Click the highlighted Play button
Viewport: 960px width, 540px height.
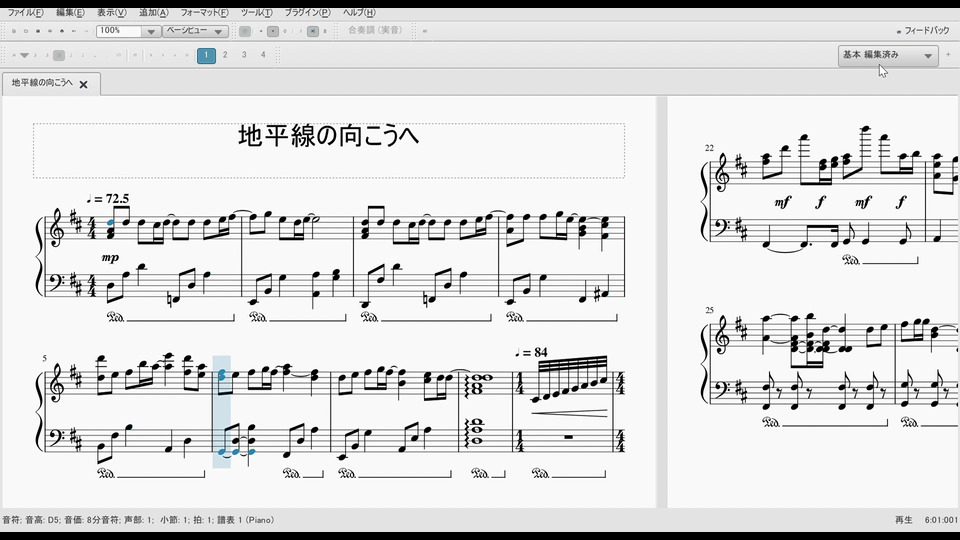[x=273, y=31]
